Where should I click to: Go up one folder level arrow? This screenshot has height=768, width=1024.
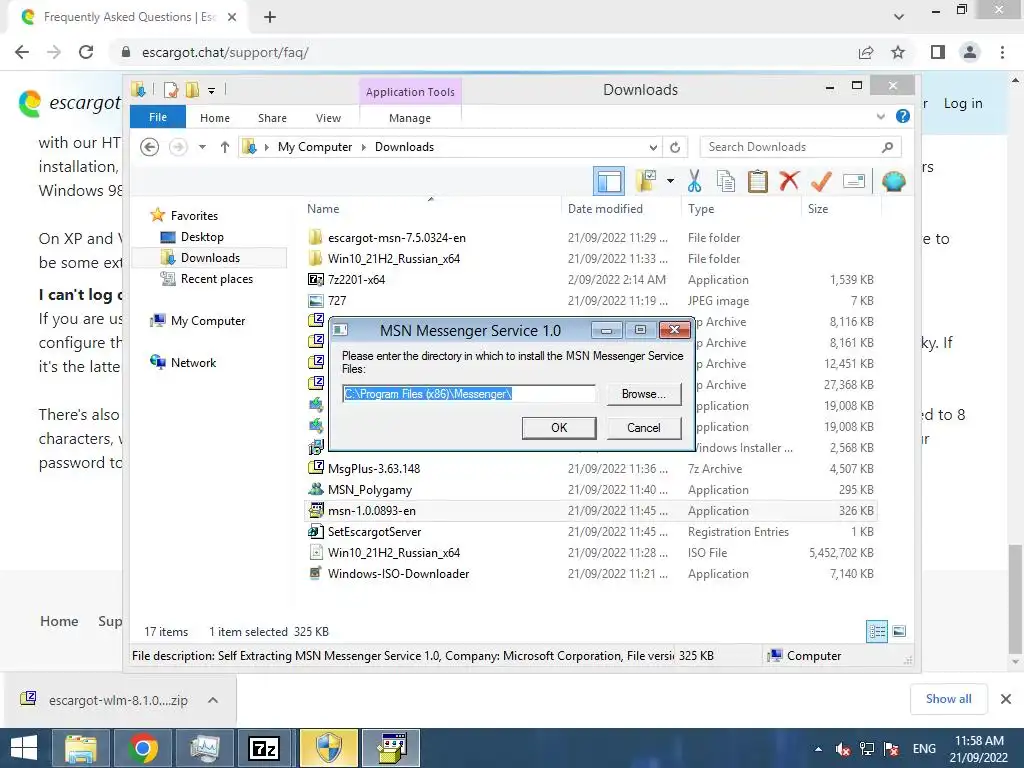pos(225,147)
